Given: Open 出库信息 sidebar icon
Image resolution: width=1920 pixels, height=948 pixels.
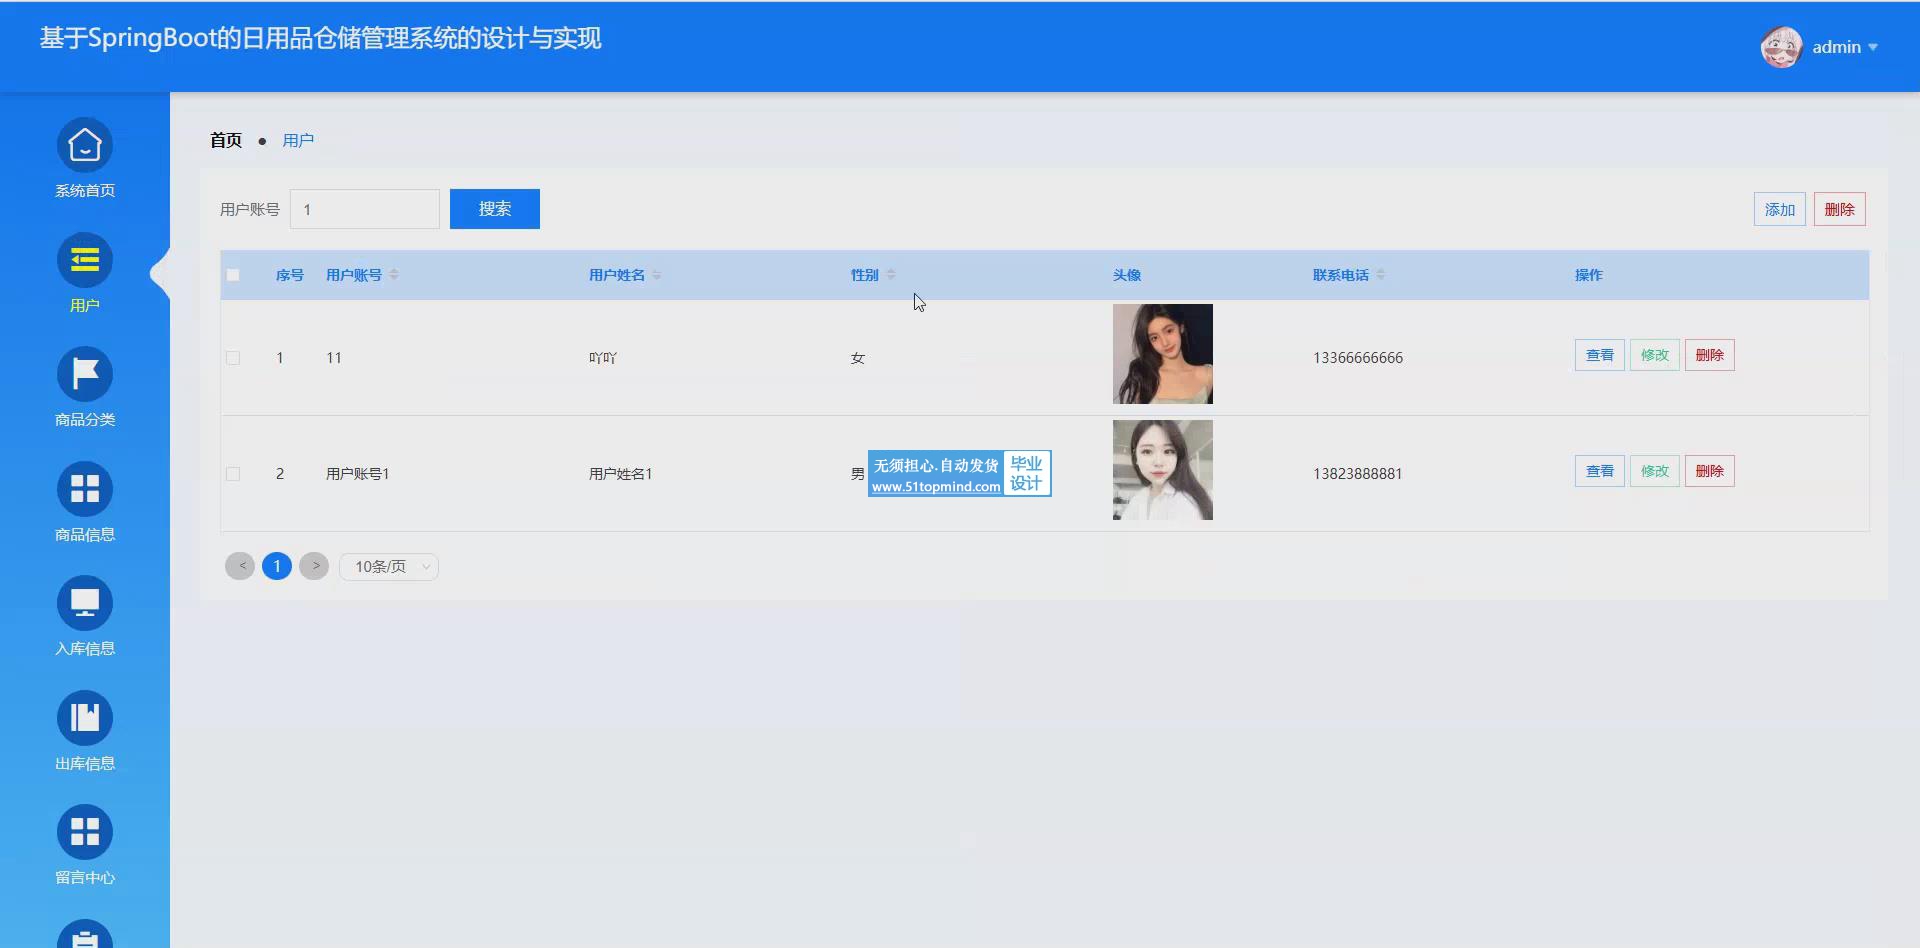Looking at the screenshot, I should (85, 718).
